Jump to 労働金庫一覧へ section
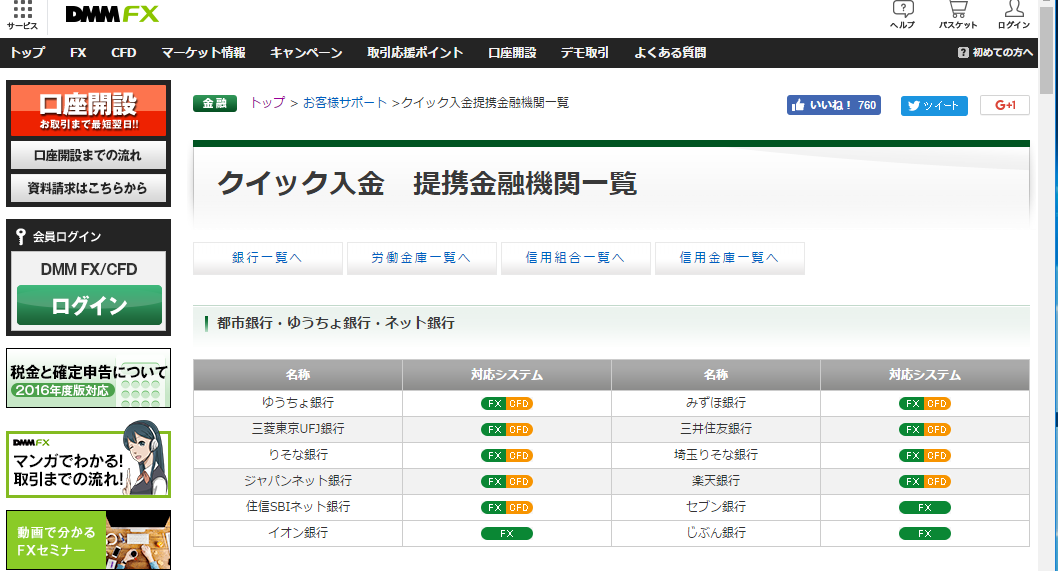This screenshot has width=1058, height=571. [421, 258]
